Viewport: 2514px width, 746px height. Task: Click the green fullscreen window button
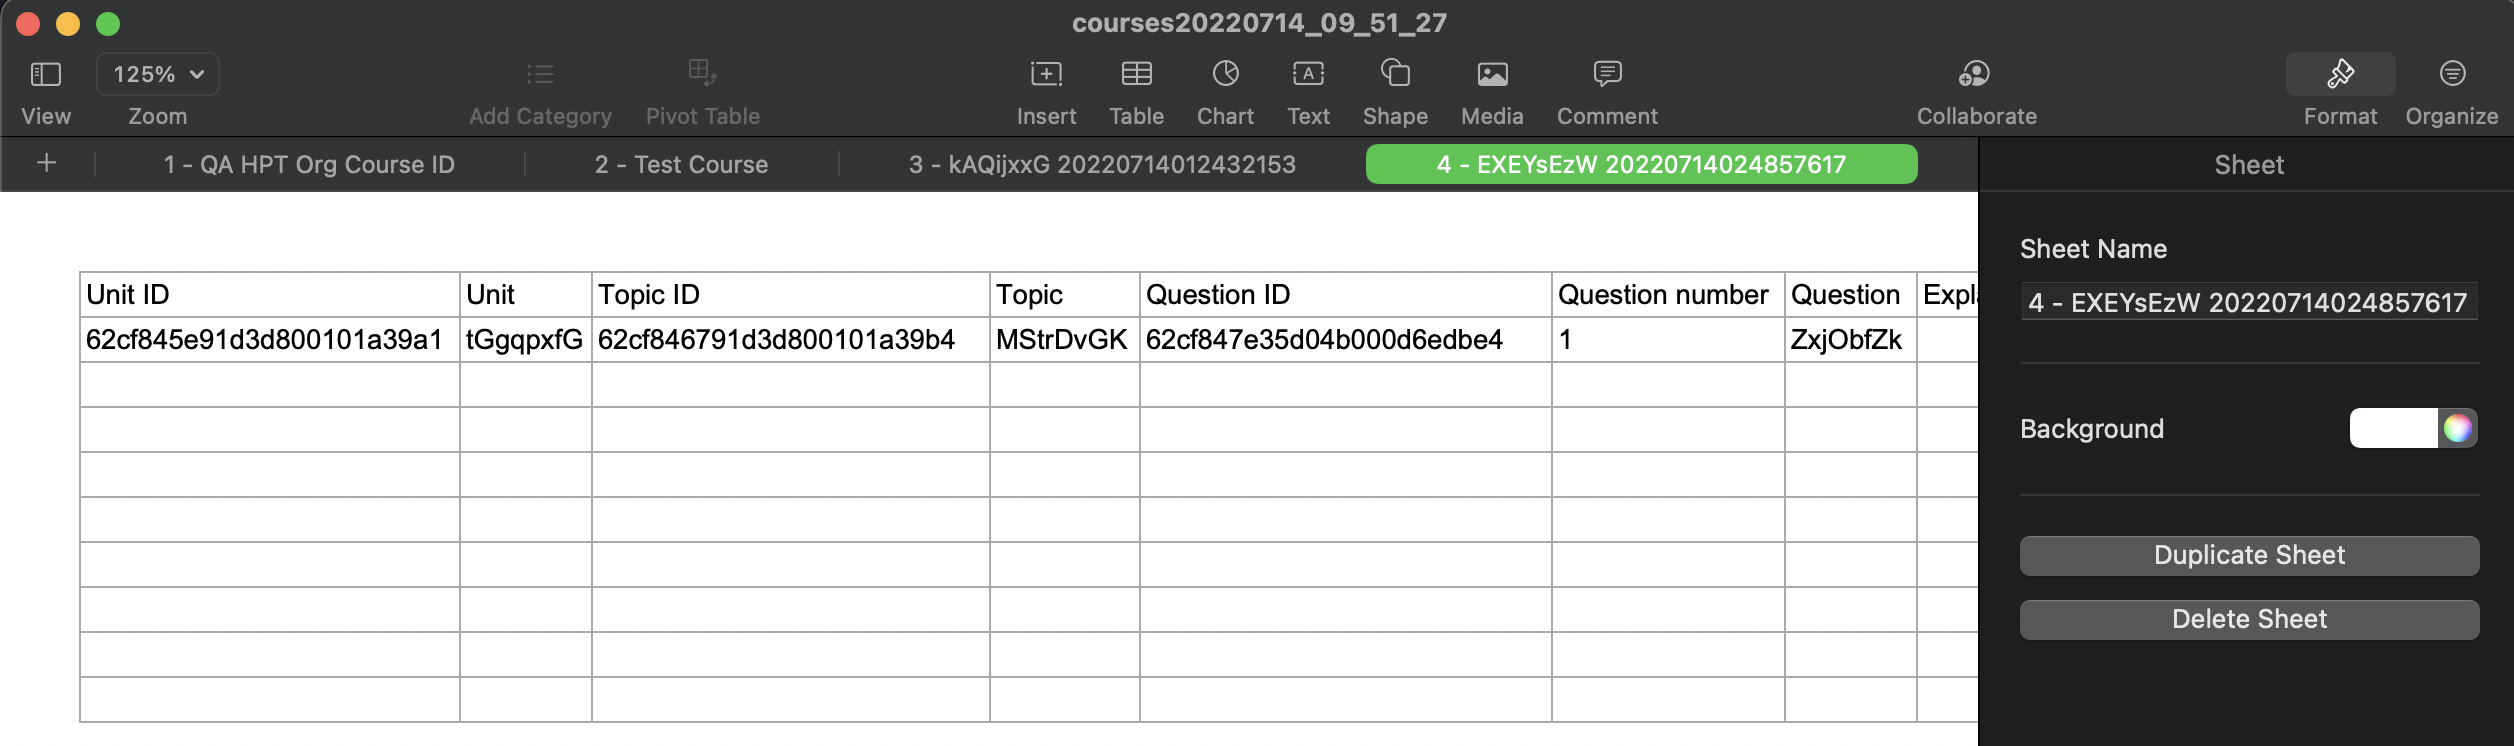tap(108, 24)
